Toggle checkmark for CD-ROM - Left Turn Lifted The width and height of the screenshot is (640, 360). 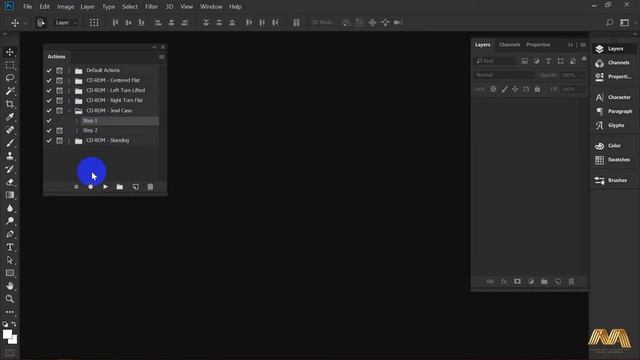coord(49,91)
